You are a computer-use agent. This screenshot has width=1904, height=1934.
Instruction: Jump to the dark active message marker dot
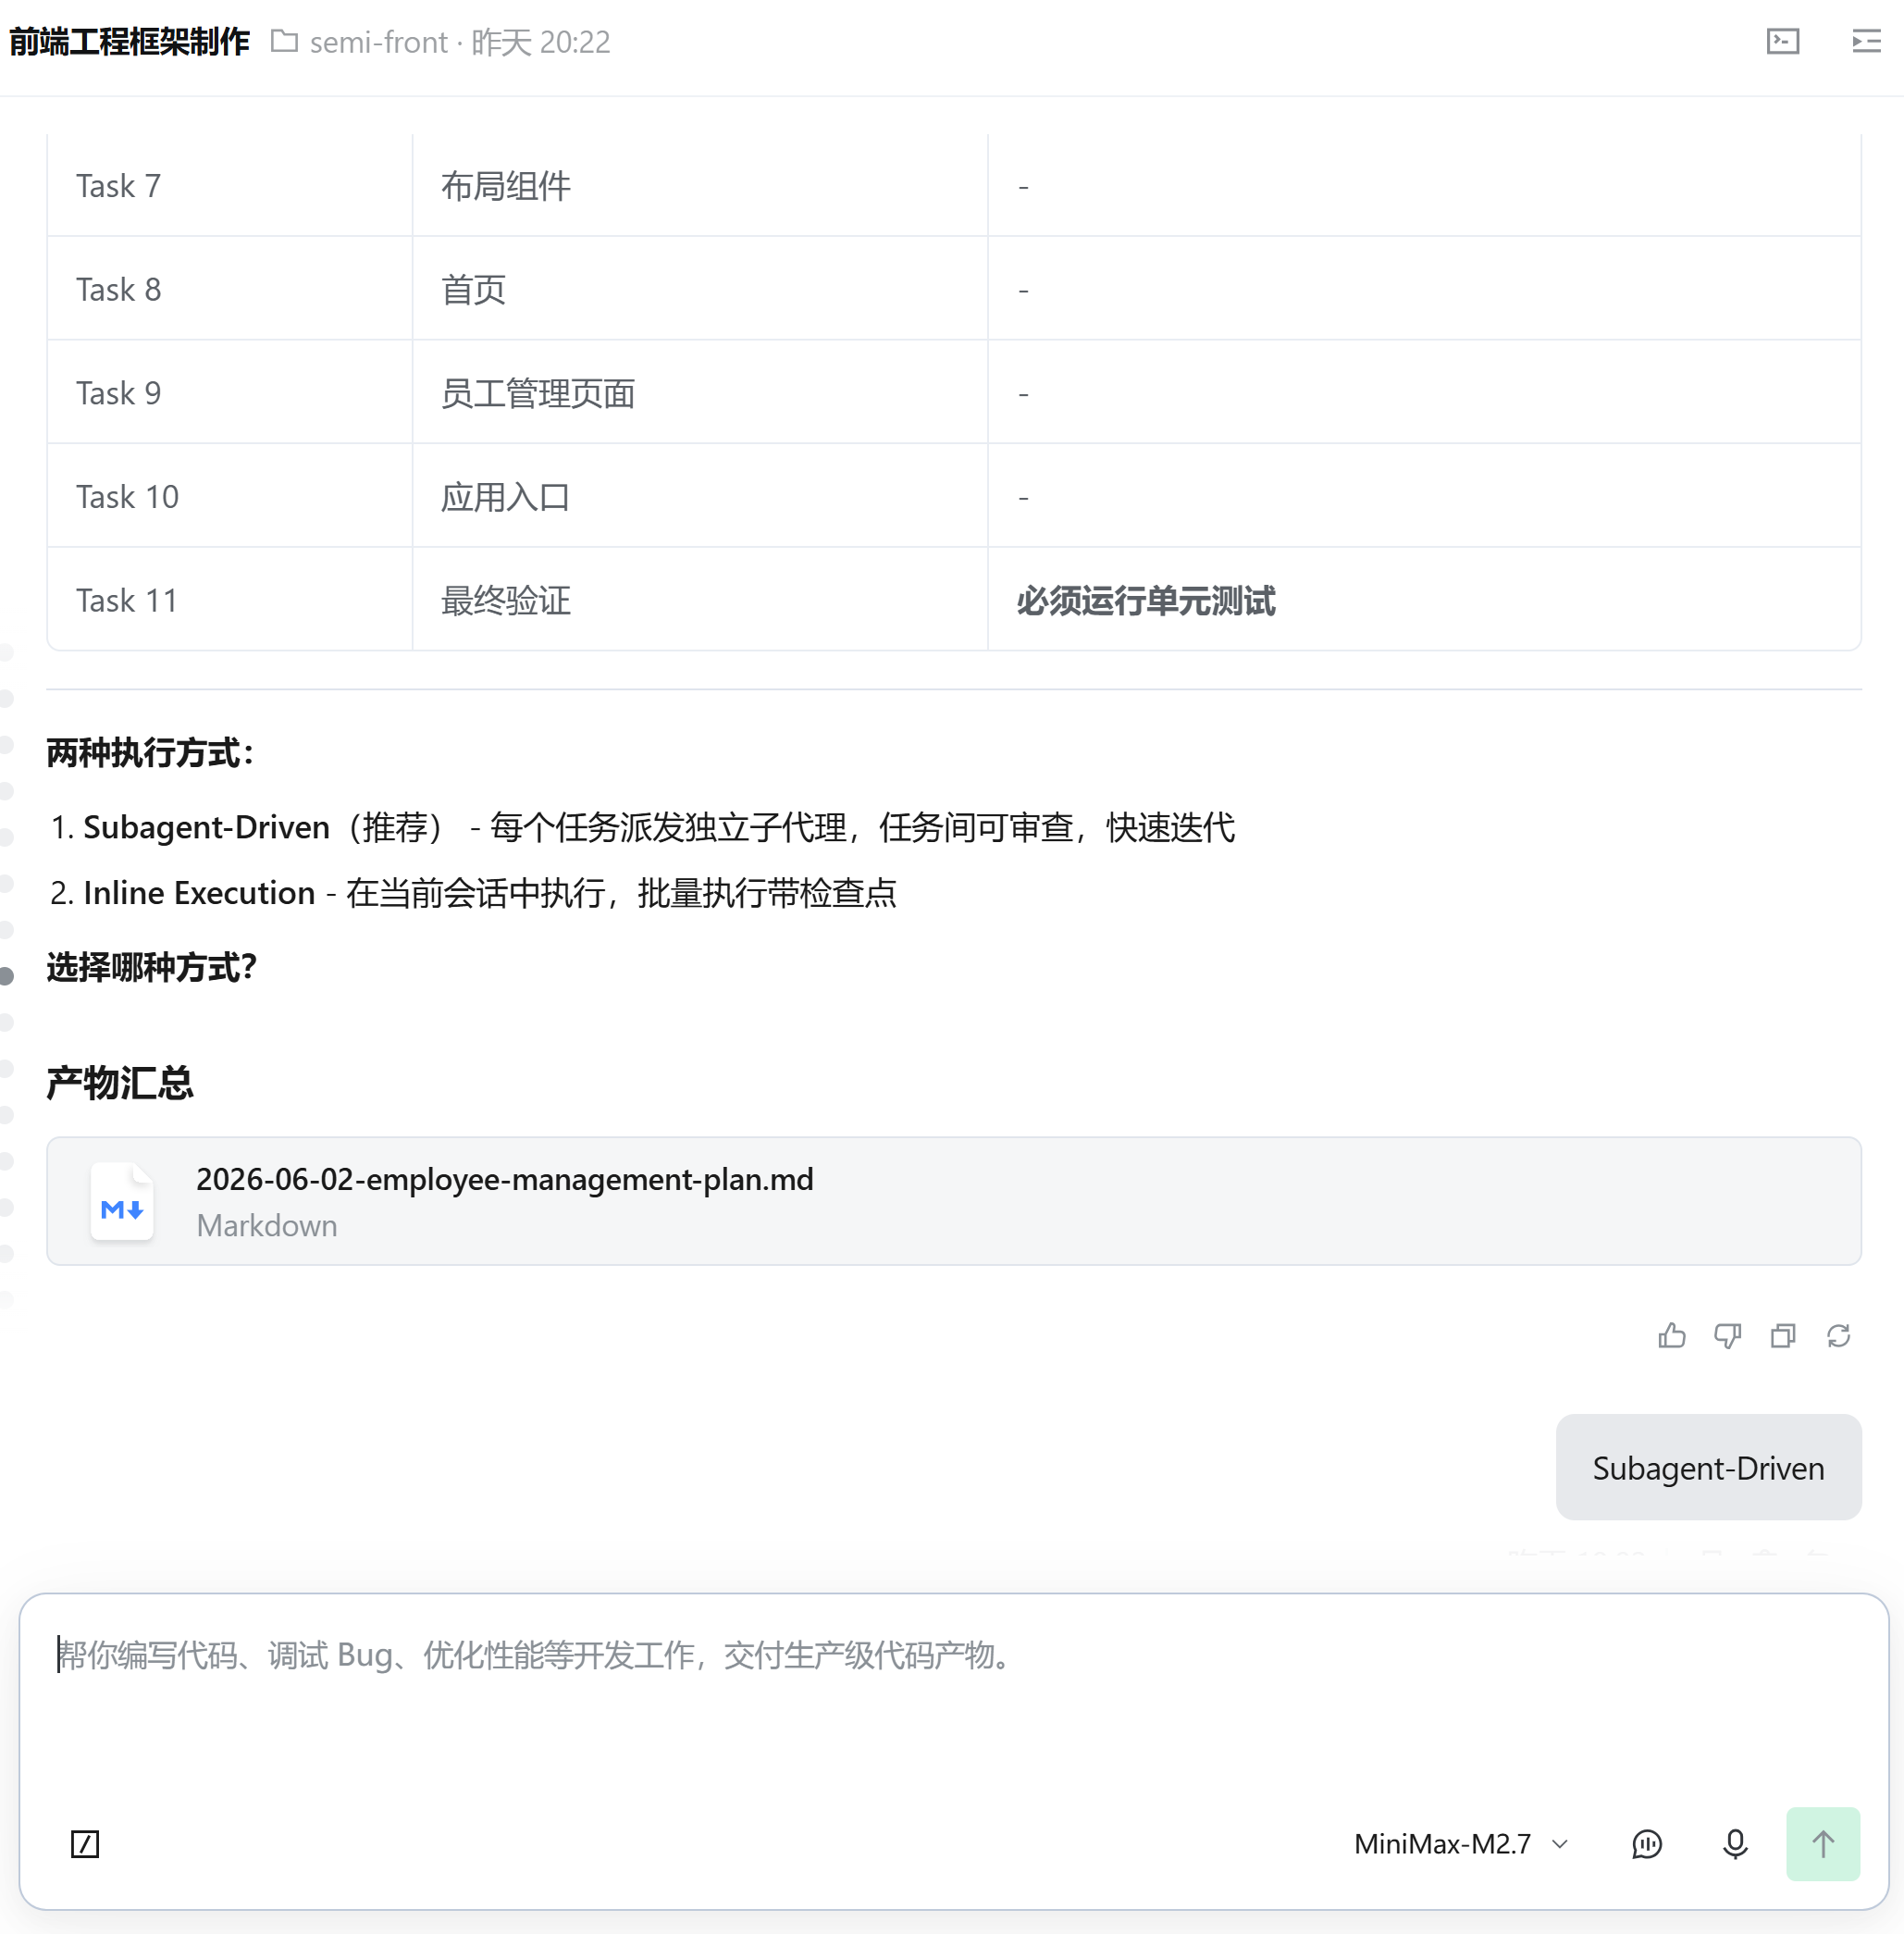[x=7, y=976]
